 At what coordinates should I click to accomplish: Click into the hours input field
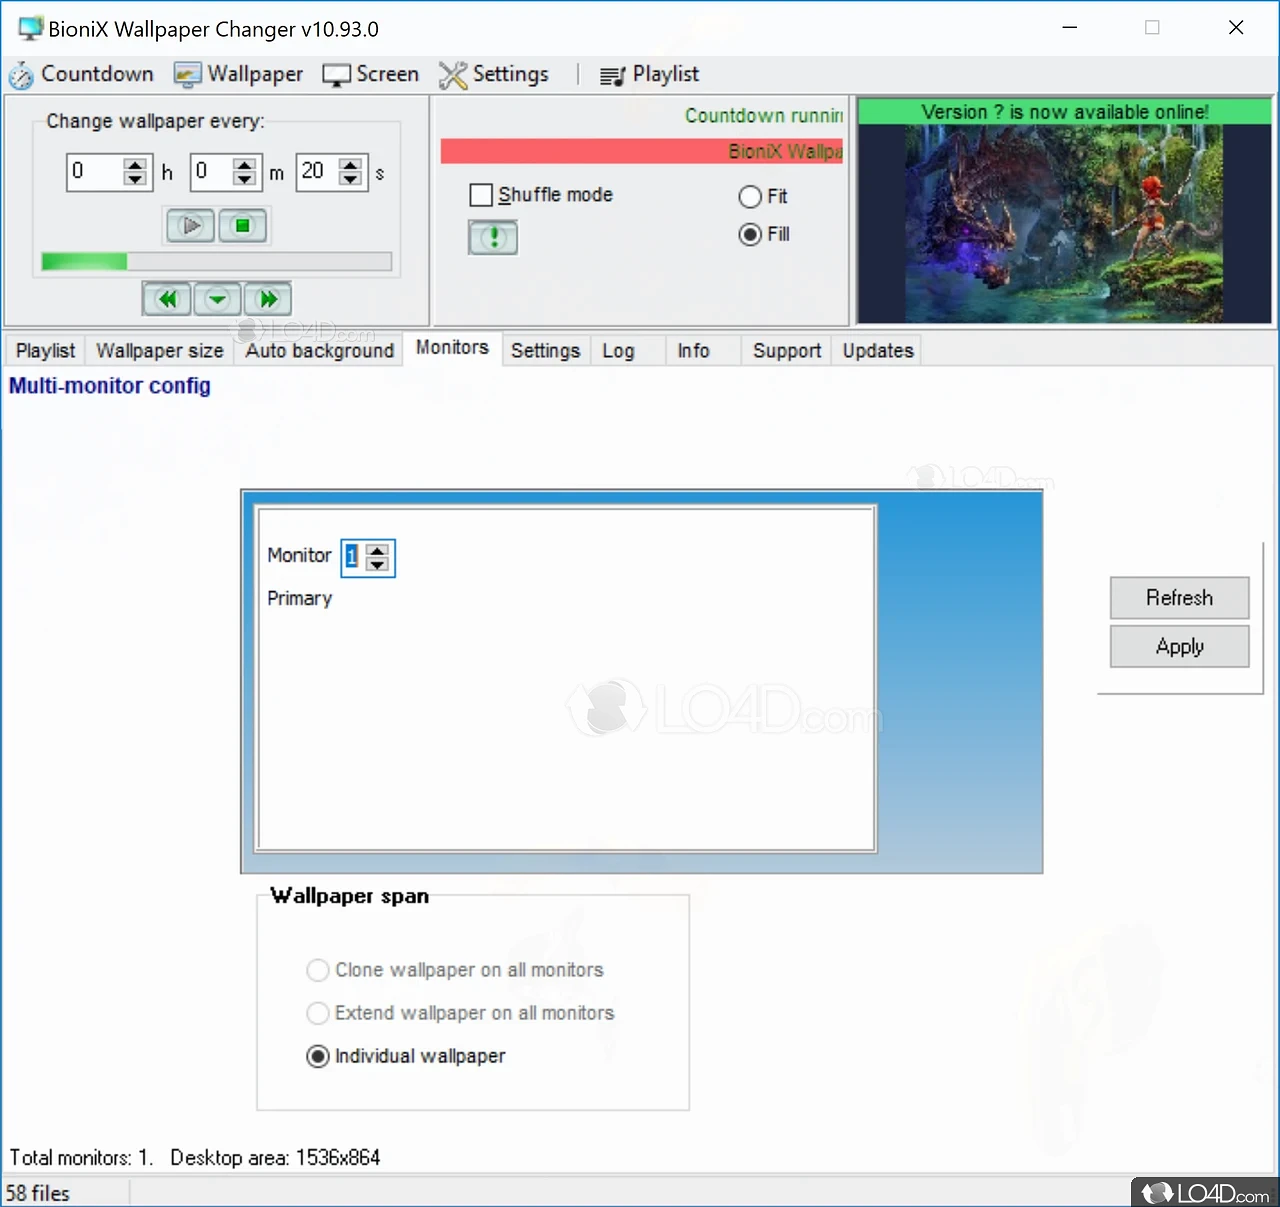coord(96,172)
